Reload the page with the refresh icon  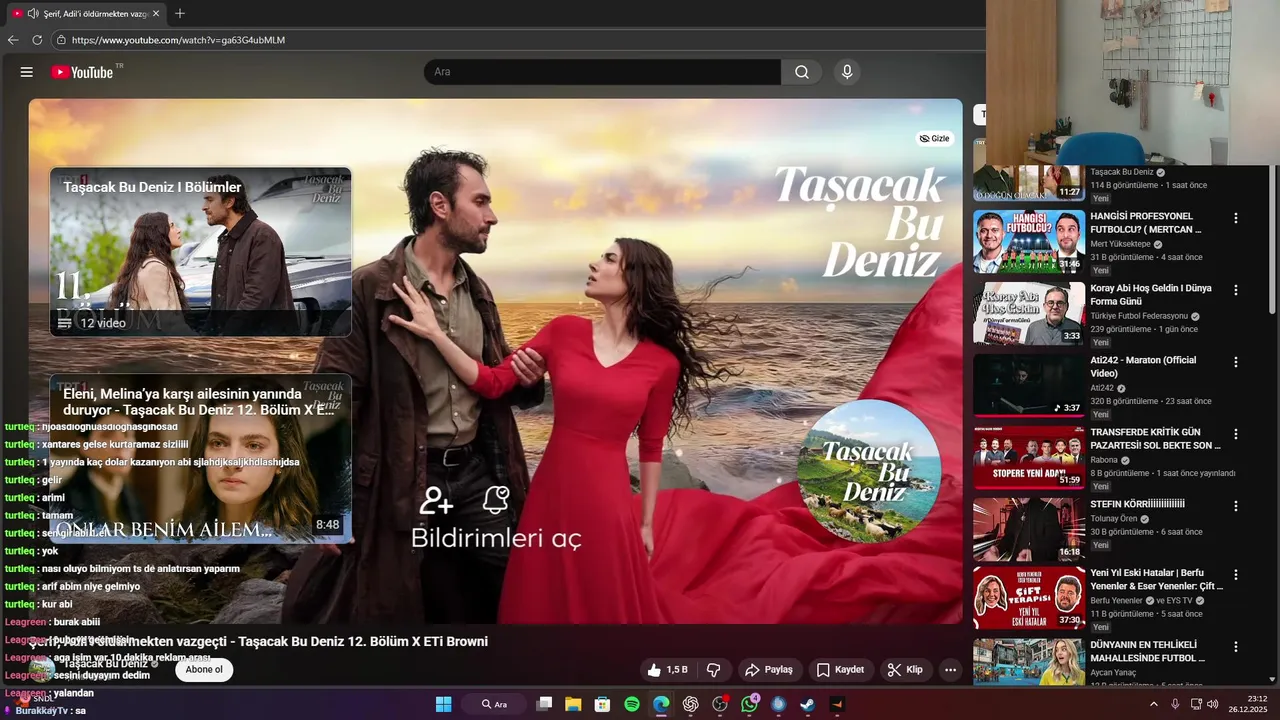click(x=37, y=40)
